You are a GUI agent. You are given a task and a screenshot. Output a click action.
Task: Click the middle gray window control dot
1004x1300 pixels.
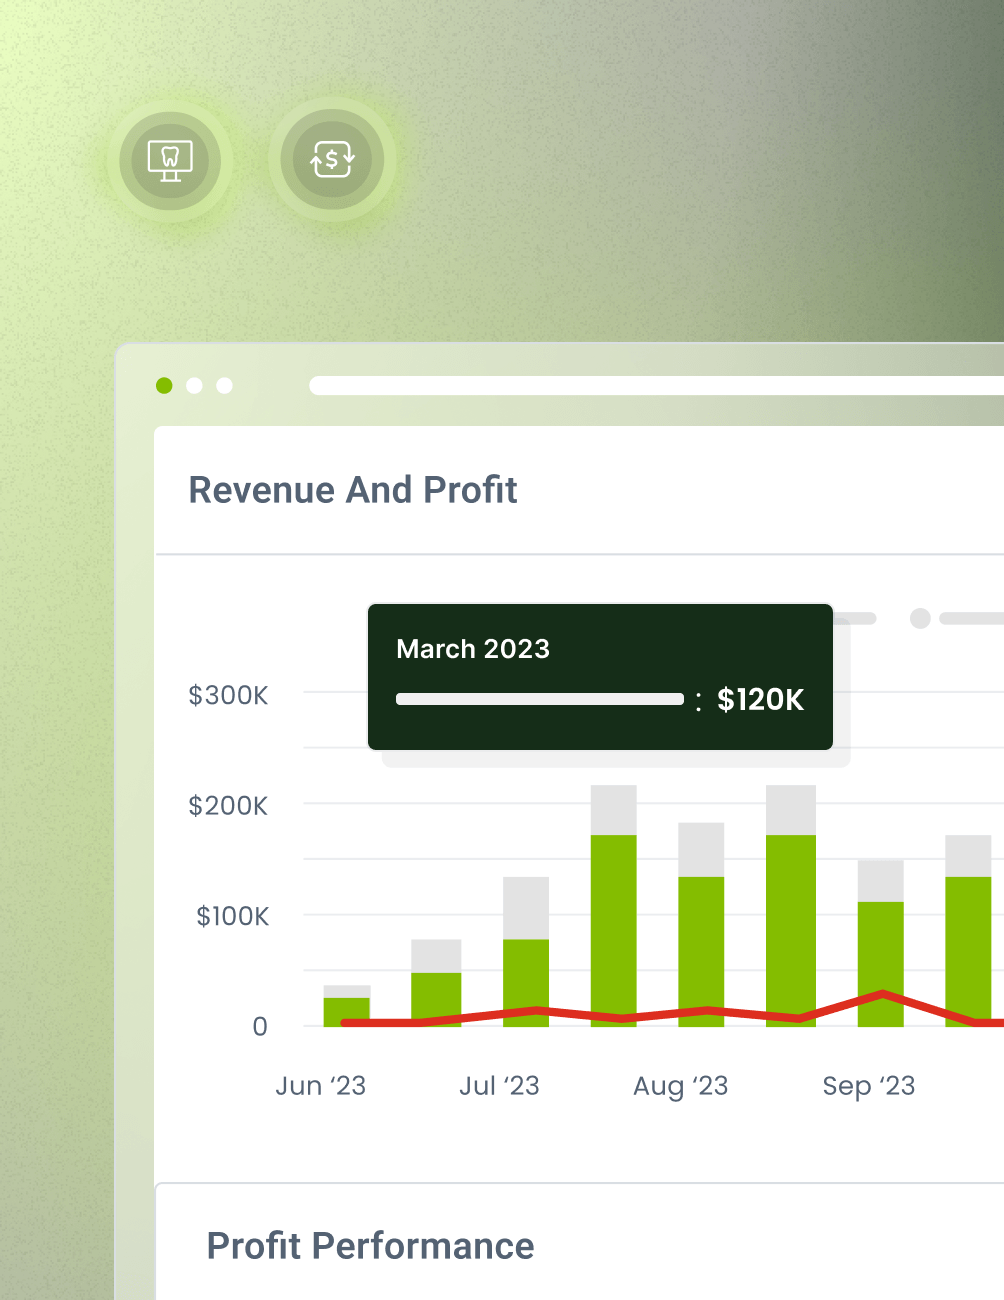194,386
